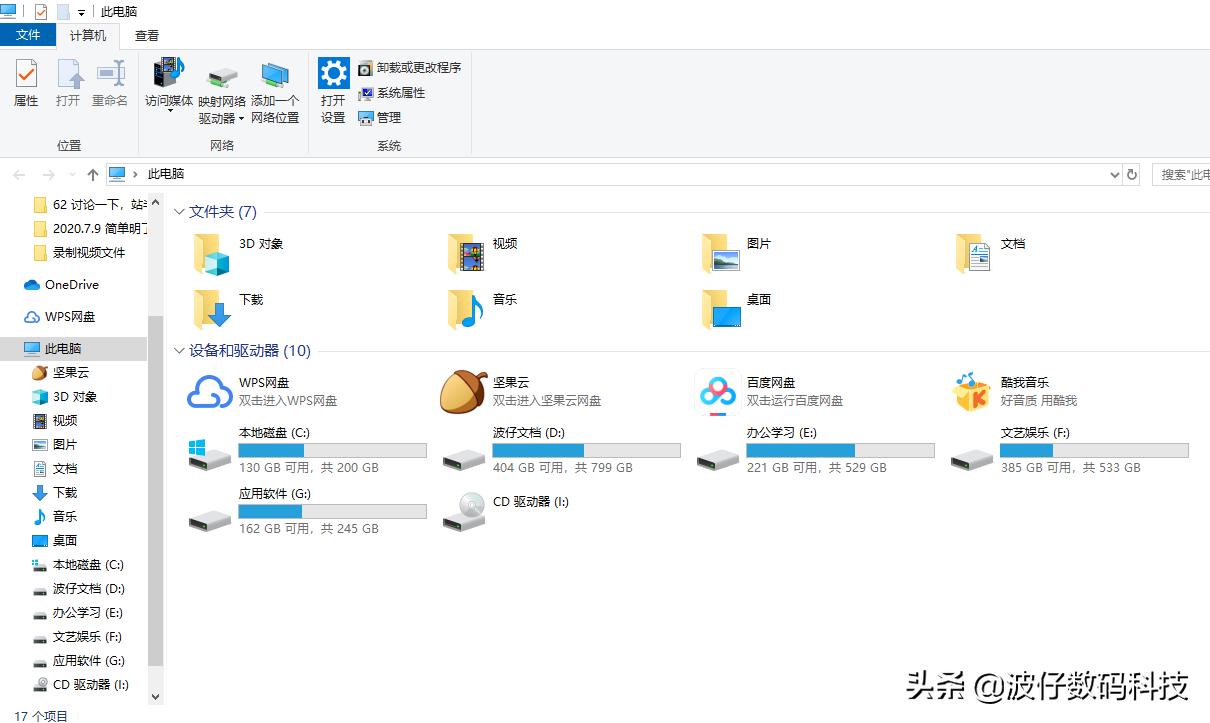This screenshot has height=723, width=1210.
Task: Click the refresh button in address bar
Action: [1132, 174]
